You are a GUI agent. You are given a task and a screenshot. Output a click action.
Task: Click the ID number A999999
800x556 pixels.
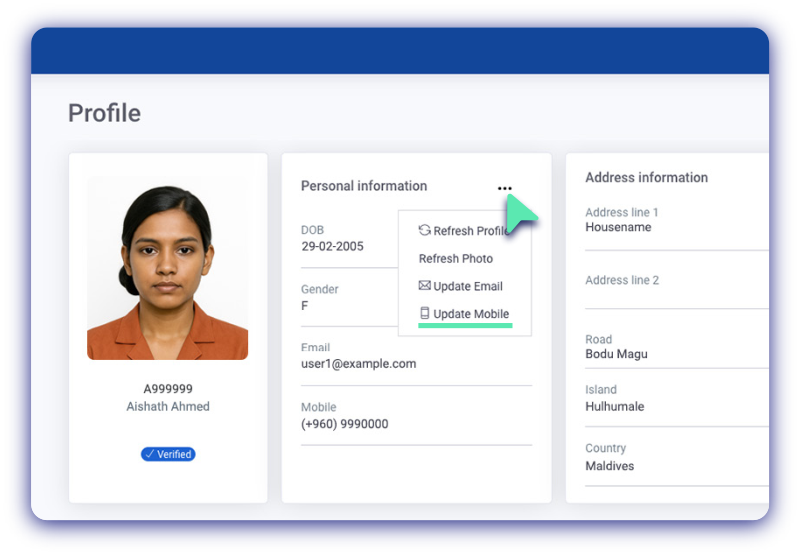coord(168,389)
